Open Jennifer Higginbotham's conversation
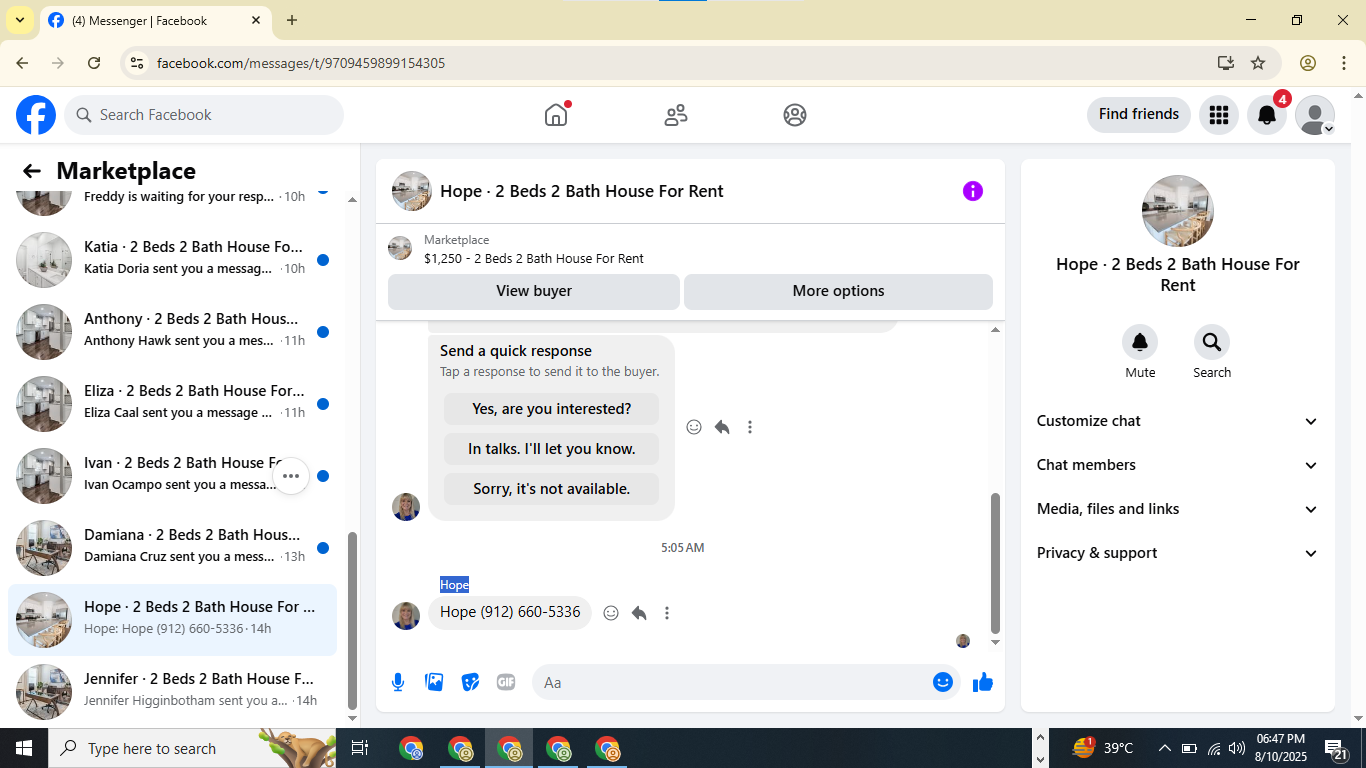This screenshot has width=1366, height=768. pos(173,692)
